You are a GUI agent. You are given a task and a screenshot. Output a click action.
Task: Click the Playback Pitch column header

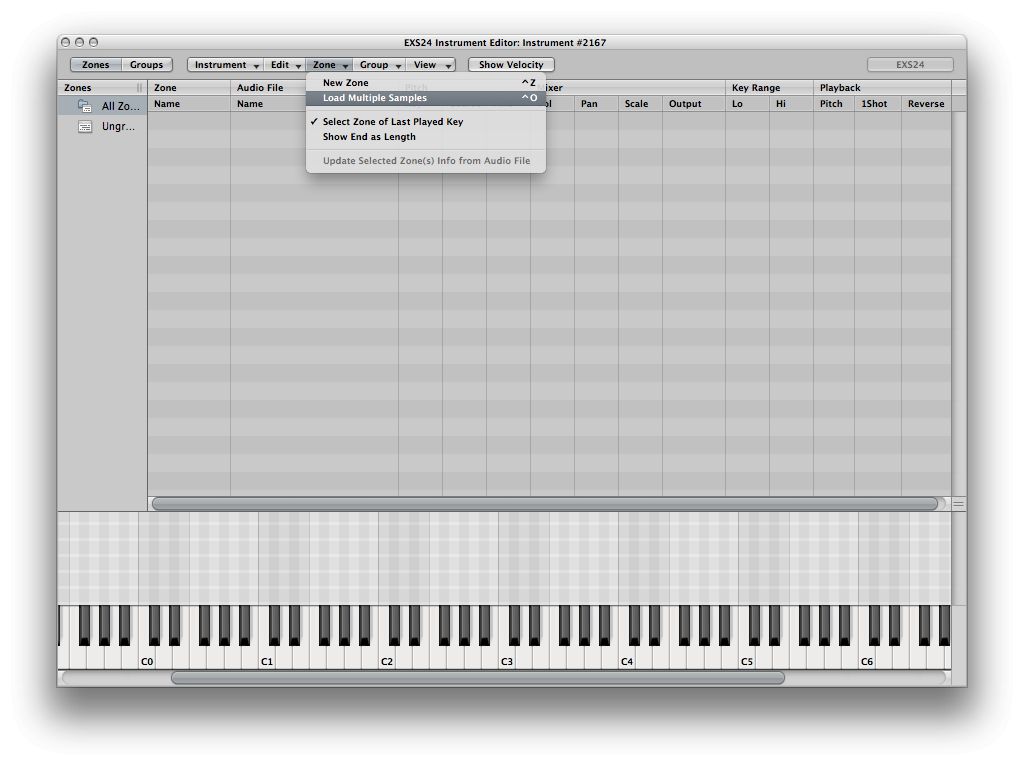coord(834,104)
